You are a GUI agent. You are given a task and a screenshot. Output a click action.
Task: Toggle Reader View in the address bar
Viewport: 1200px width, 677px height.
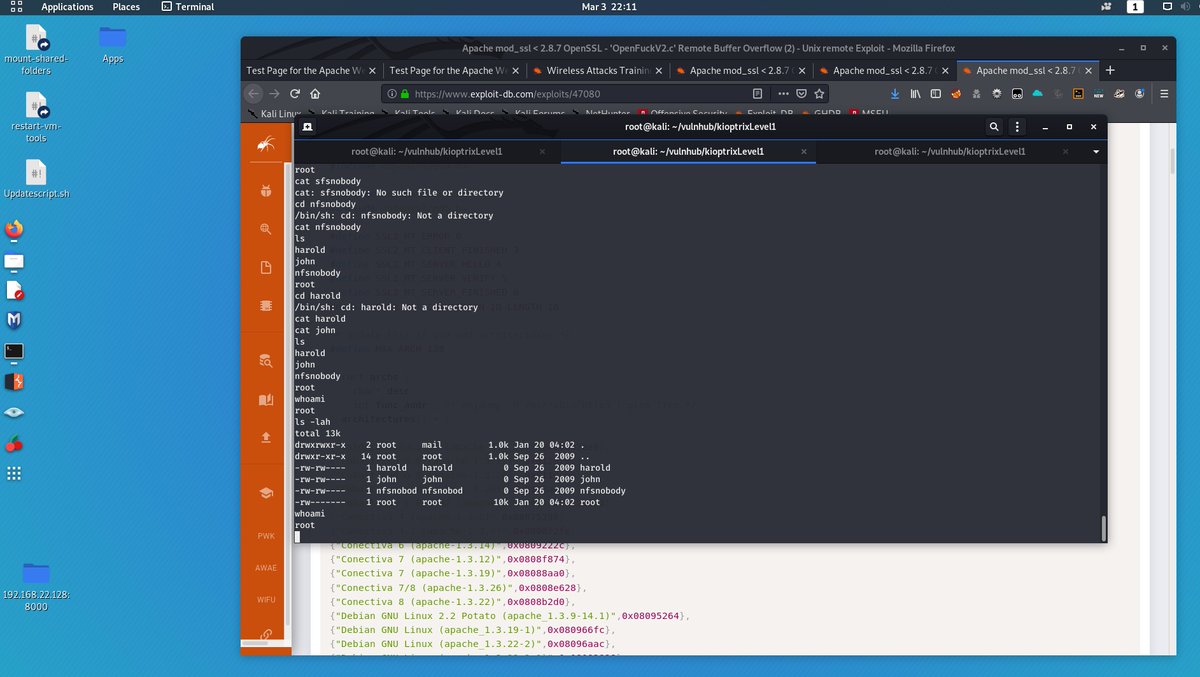(x=757, y=93)
